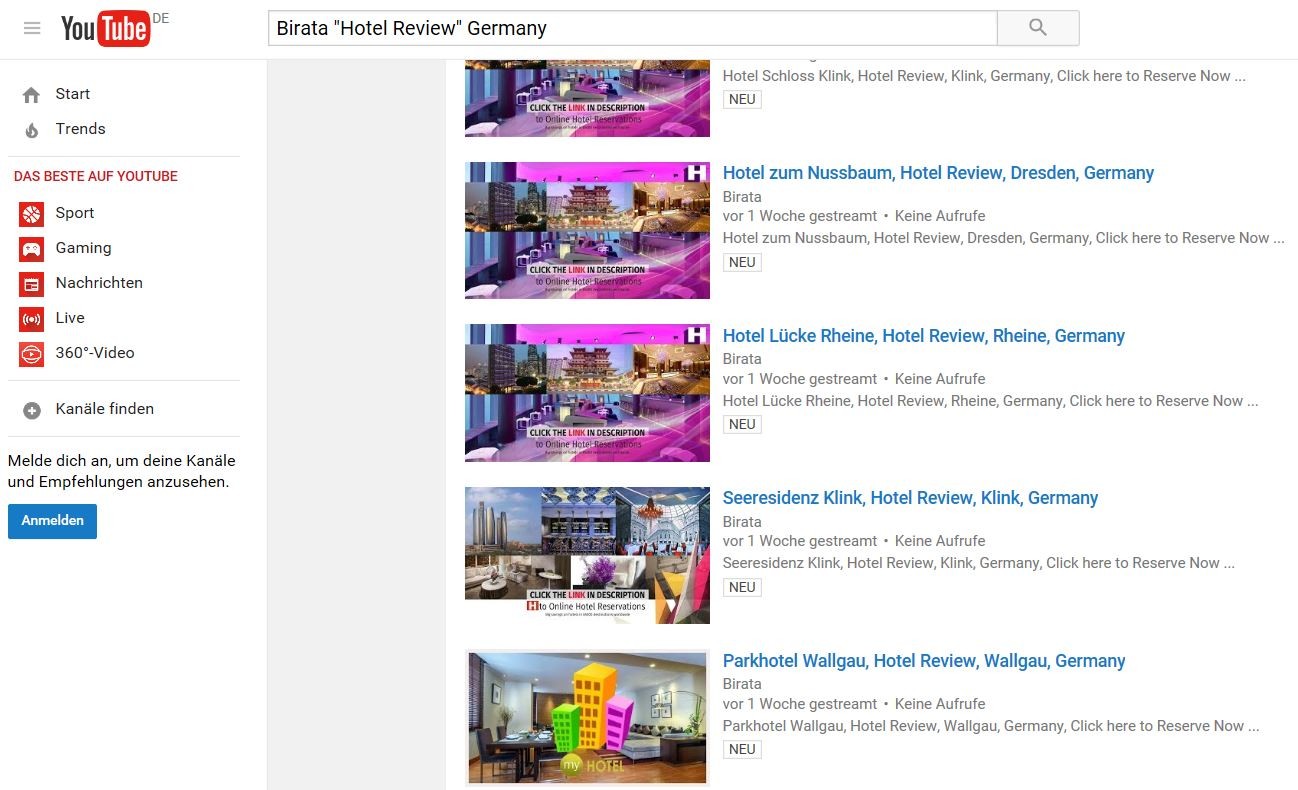The height and width of the screenshot is (790, 1298).
Task: Click the Anmelden sign-in button
Action: (52, 521)
